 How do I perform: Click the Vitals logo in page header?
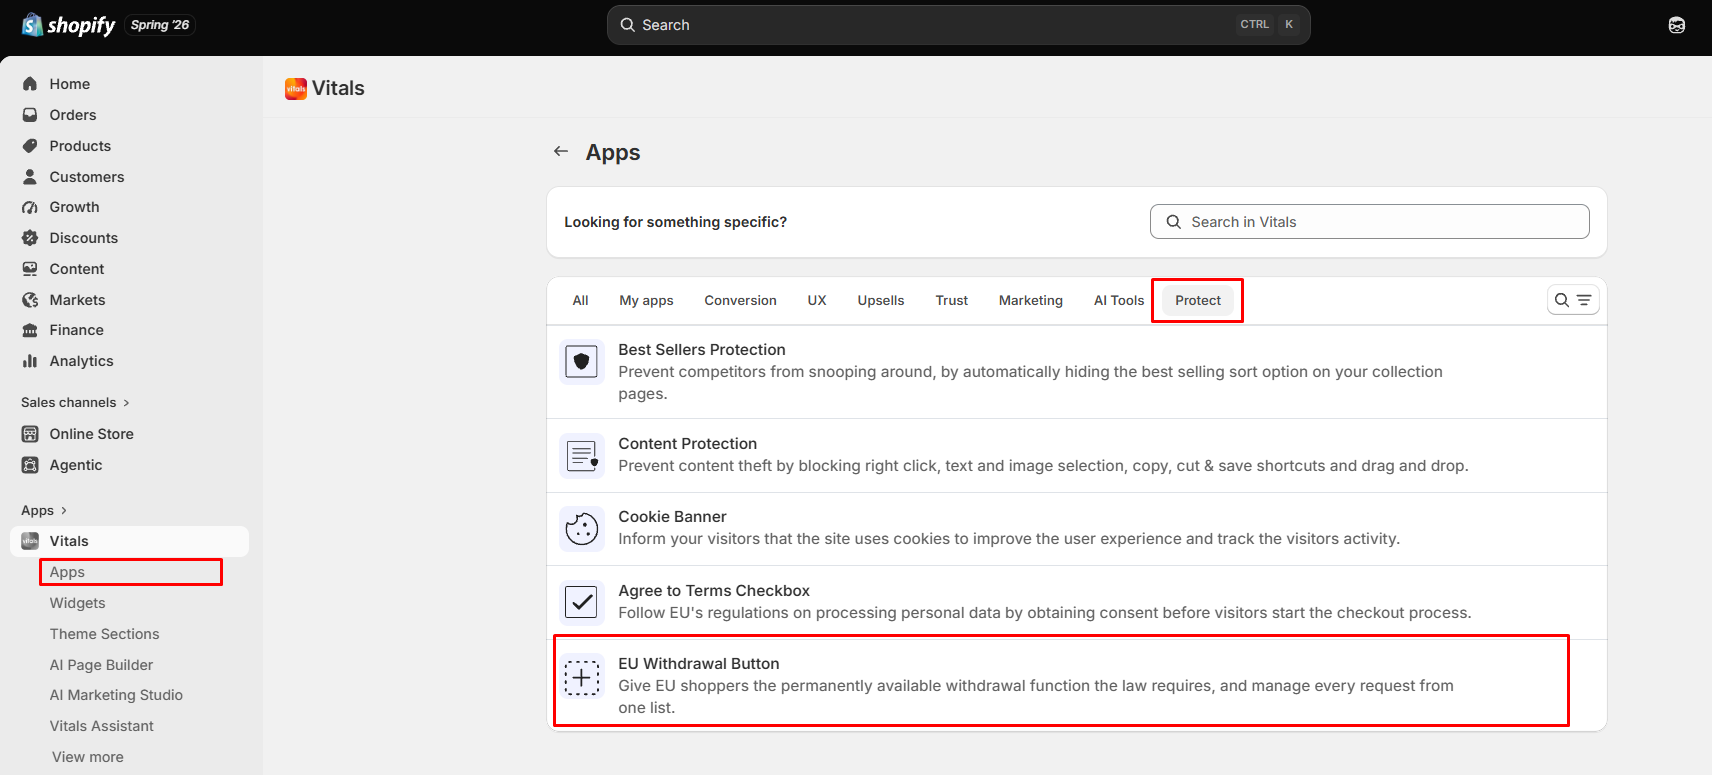click(296, 89)
